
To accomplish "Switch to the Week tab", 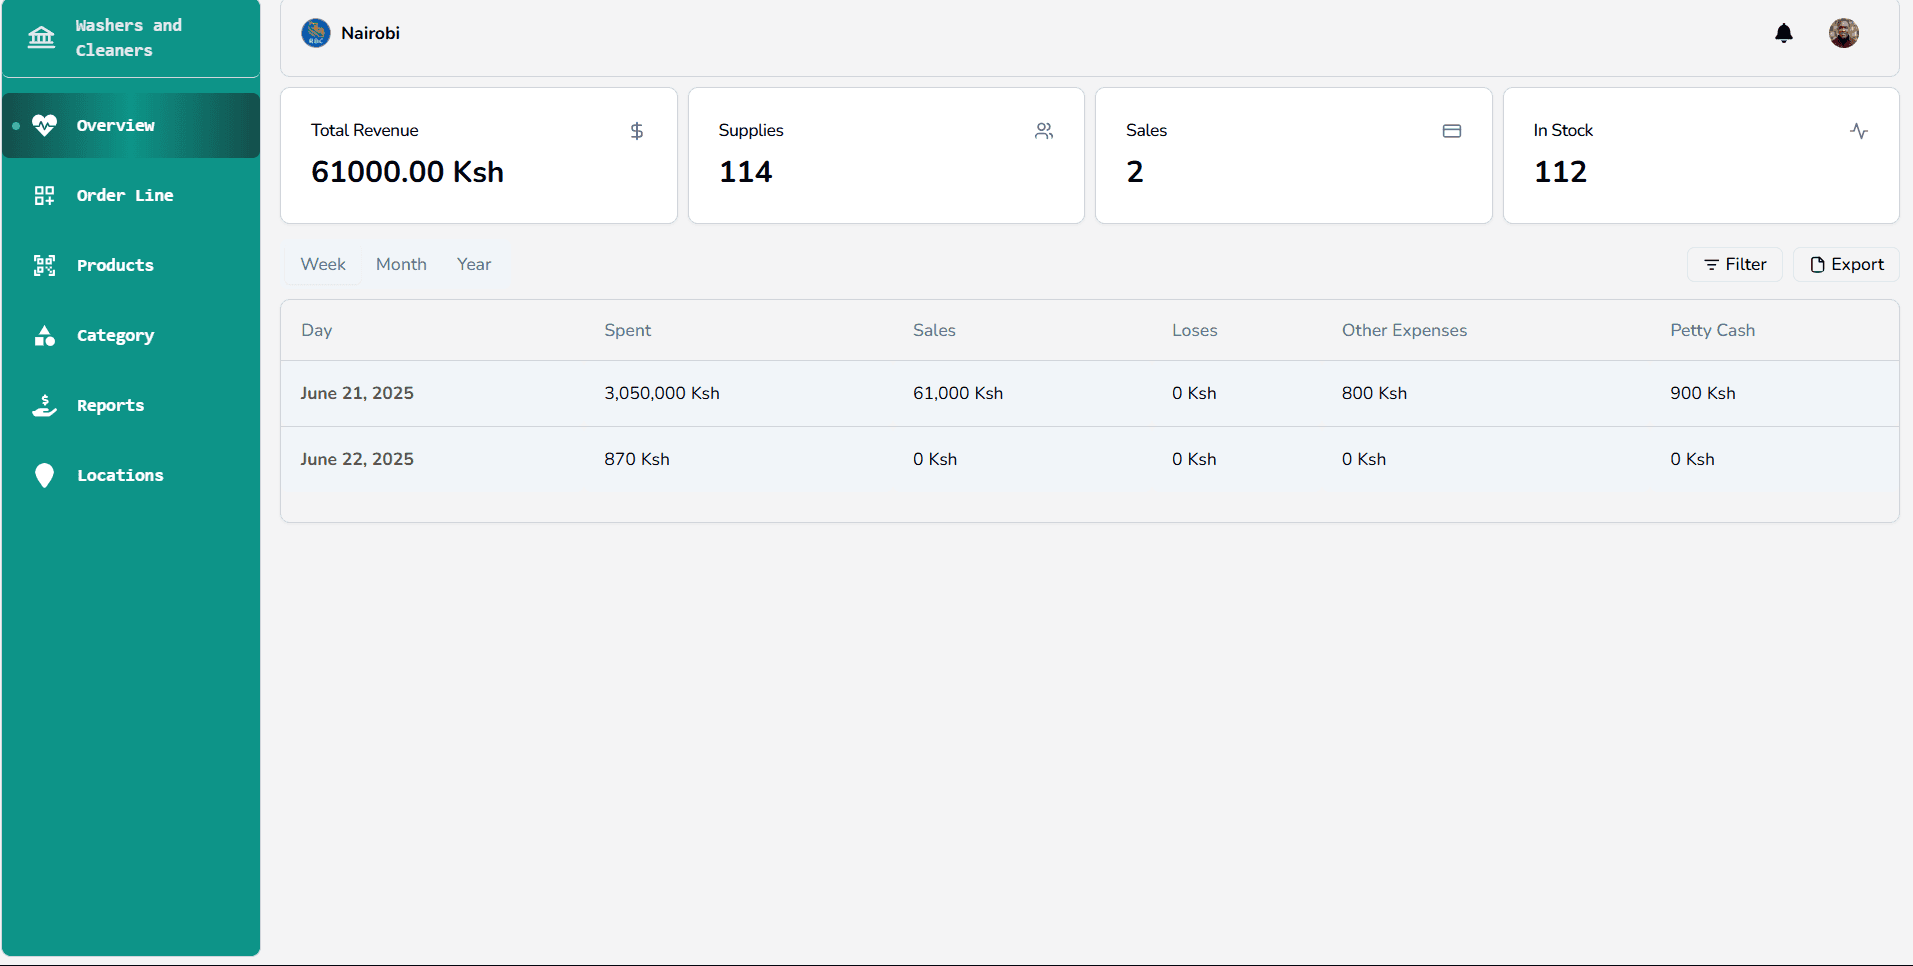I will (x=323, y=264).
